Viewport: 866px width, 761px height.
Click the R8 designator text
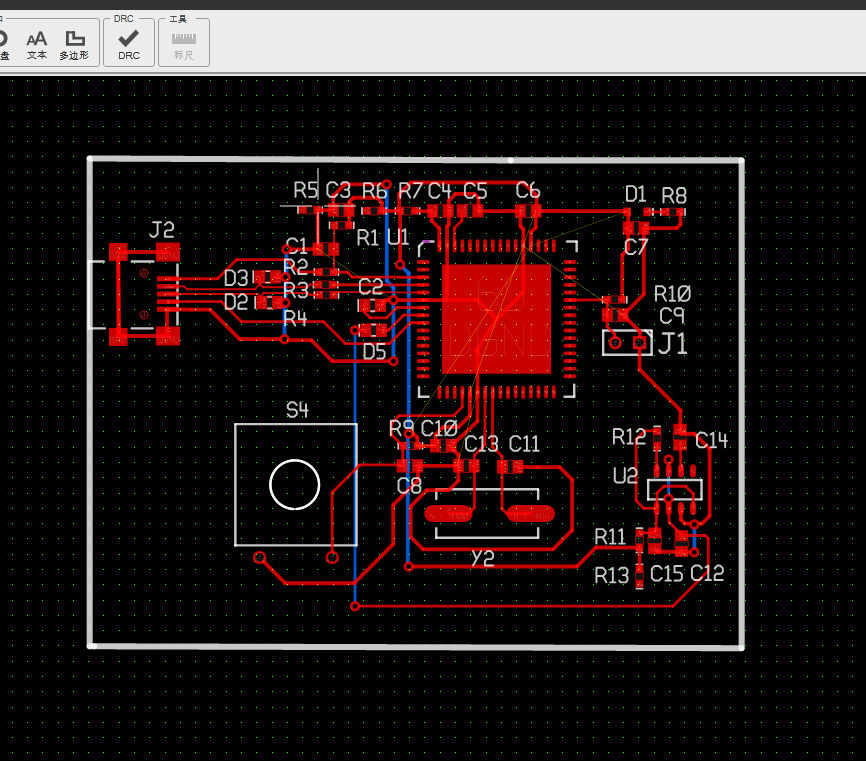[674, 195]
